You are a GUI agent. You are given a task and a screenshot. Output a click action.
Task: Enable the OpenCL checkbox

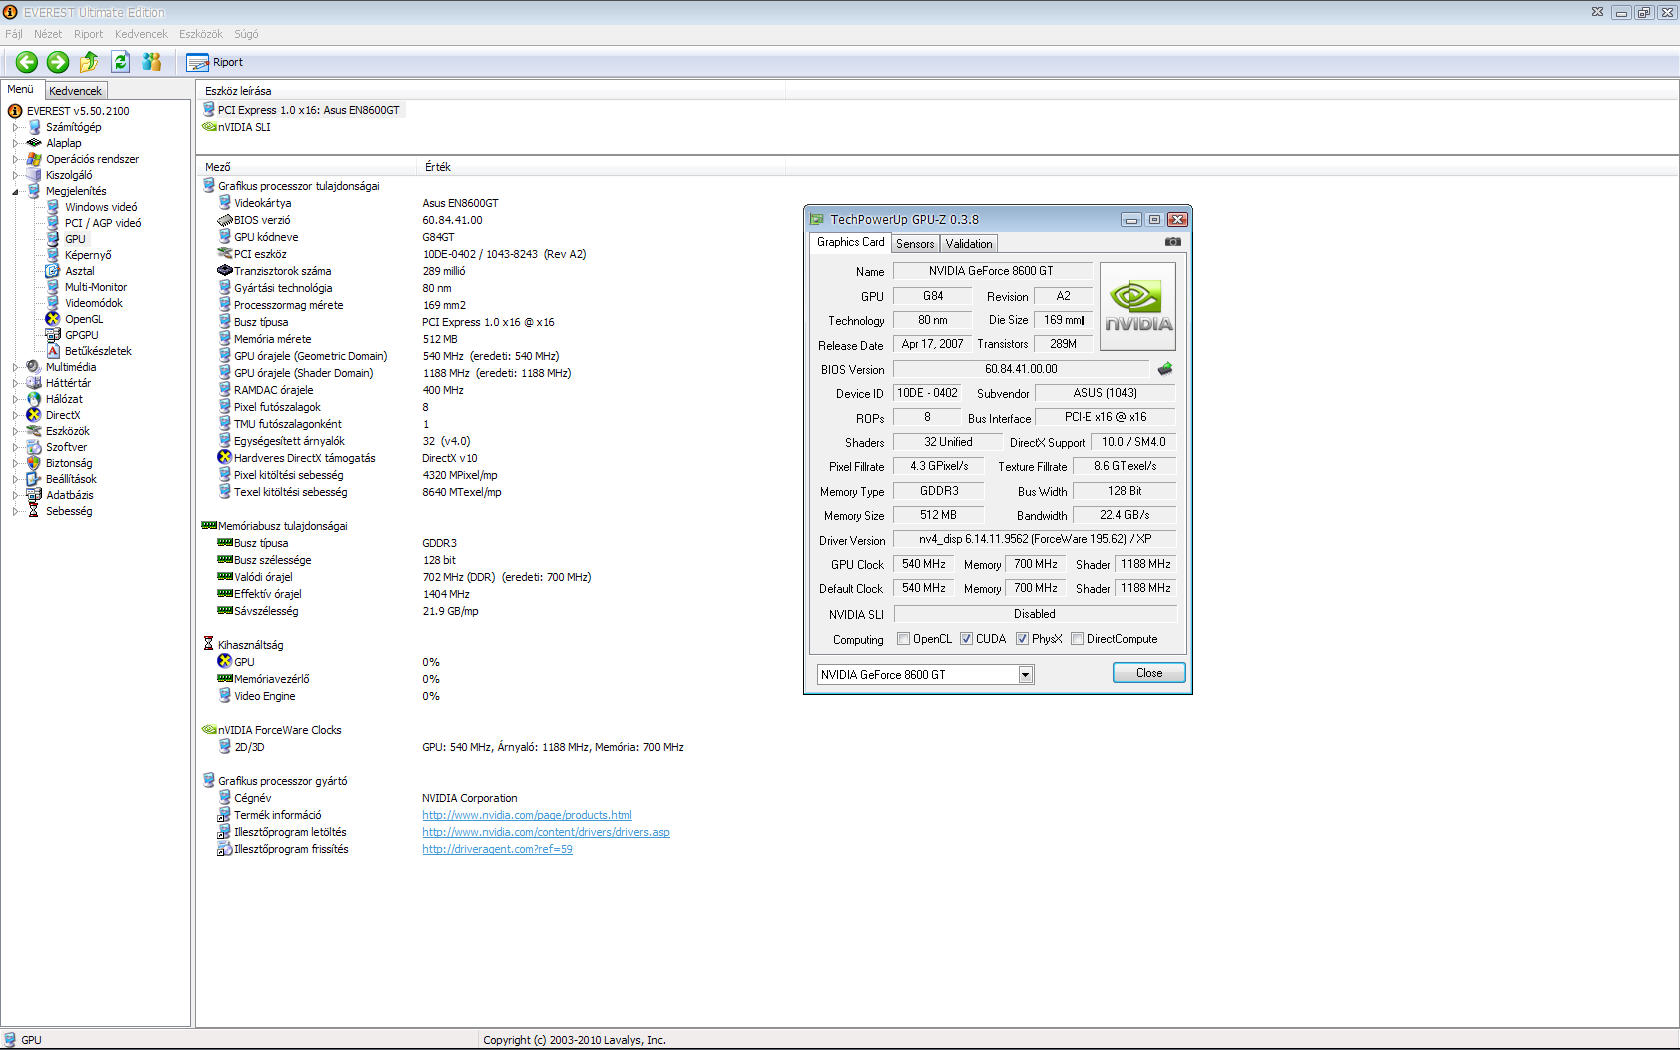pos(904,639)
